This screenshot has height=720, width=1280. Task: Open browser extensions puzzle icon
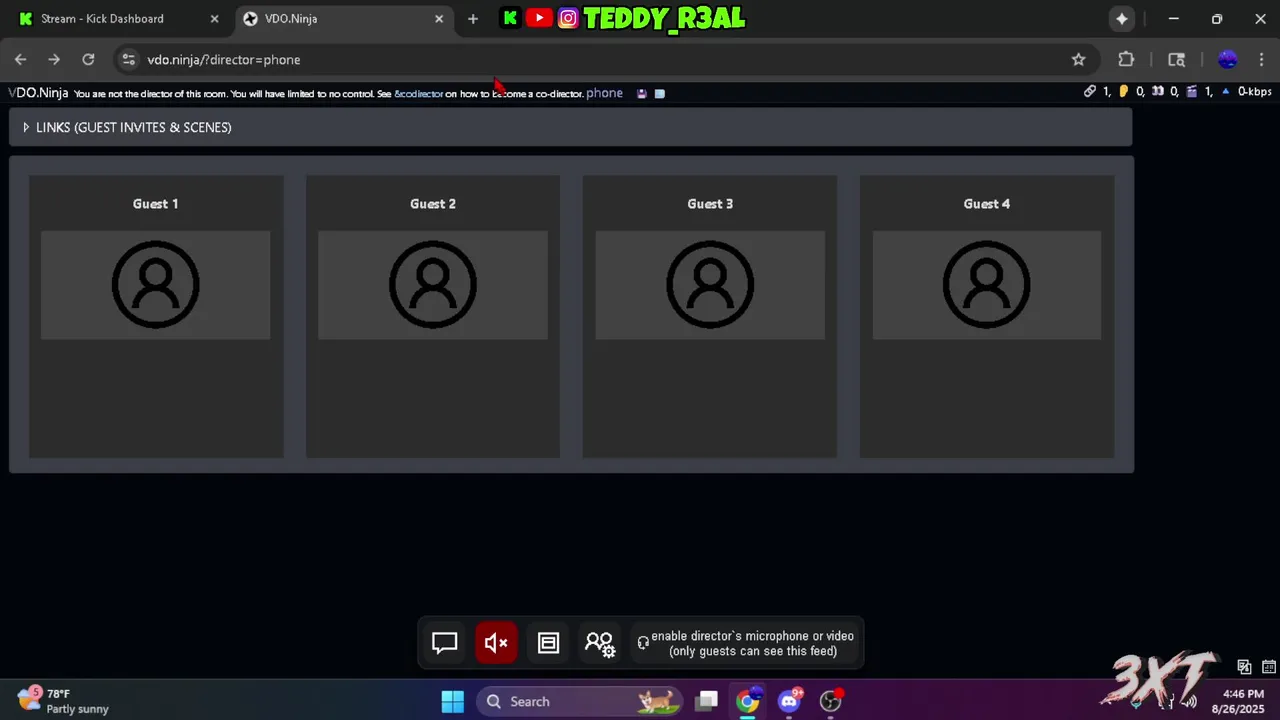pos(1126,60)
